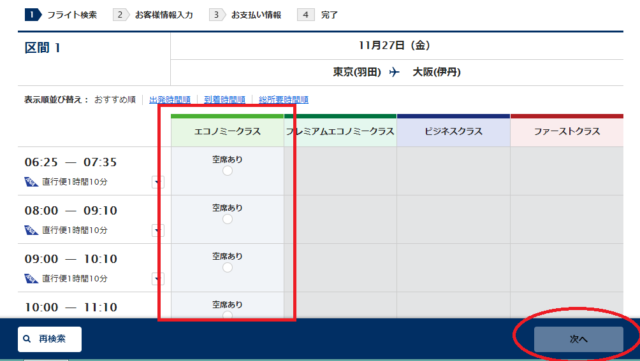Click the 区間 1 heading
Image resolution: width=640 pixels, height=361 pixels.
click(x=42, y=48)
